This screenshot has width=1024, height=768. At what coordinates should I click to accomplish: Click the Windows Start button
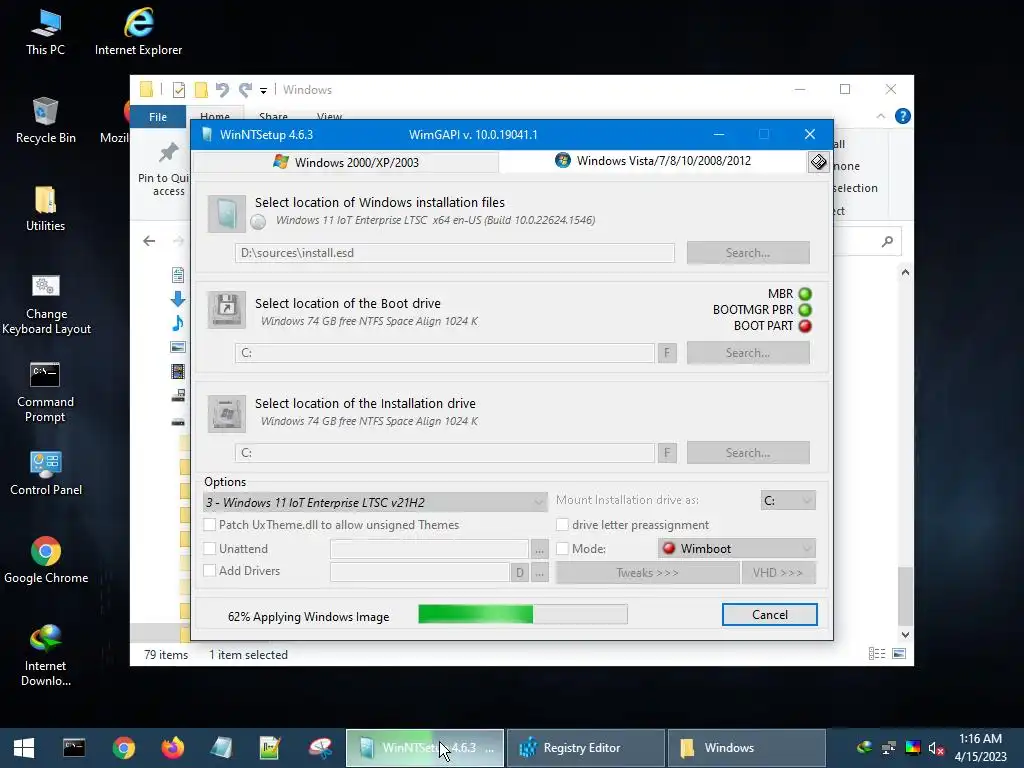click(24, 748)
